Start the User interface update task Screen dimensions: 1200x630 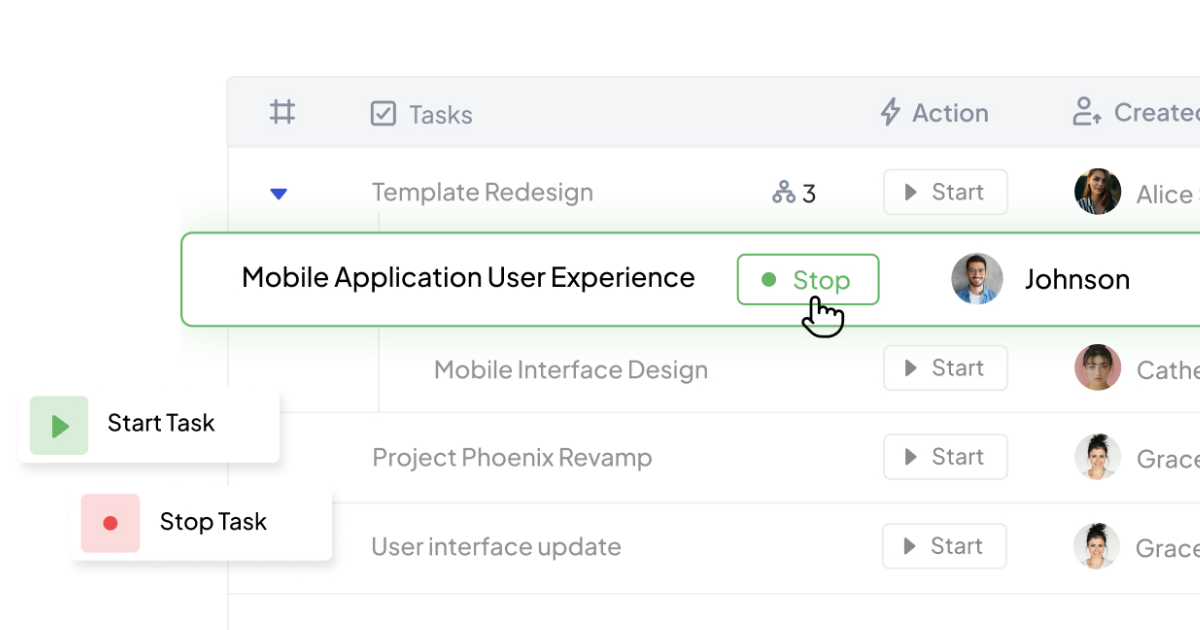coord(944,546)
